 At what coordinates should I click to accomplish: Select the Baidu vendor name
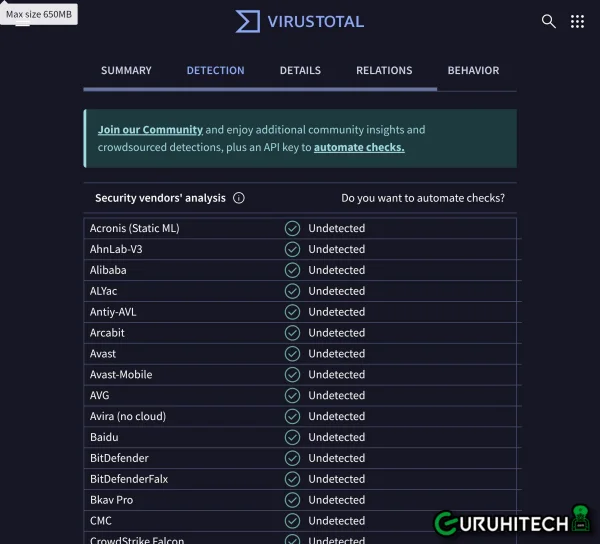pos(104,437)
